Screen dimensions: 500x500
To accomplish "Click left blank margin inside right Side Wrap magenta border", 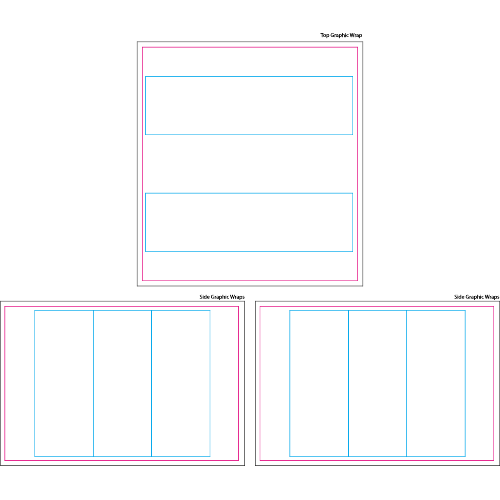I will 275,383.
